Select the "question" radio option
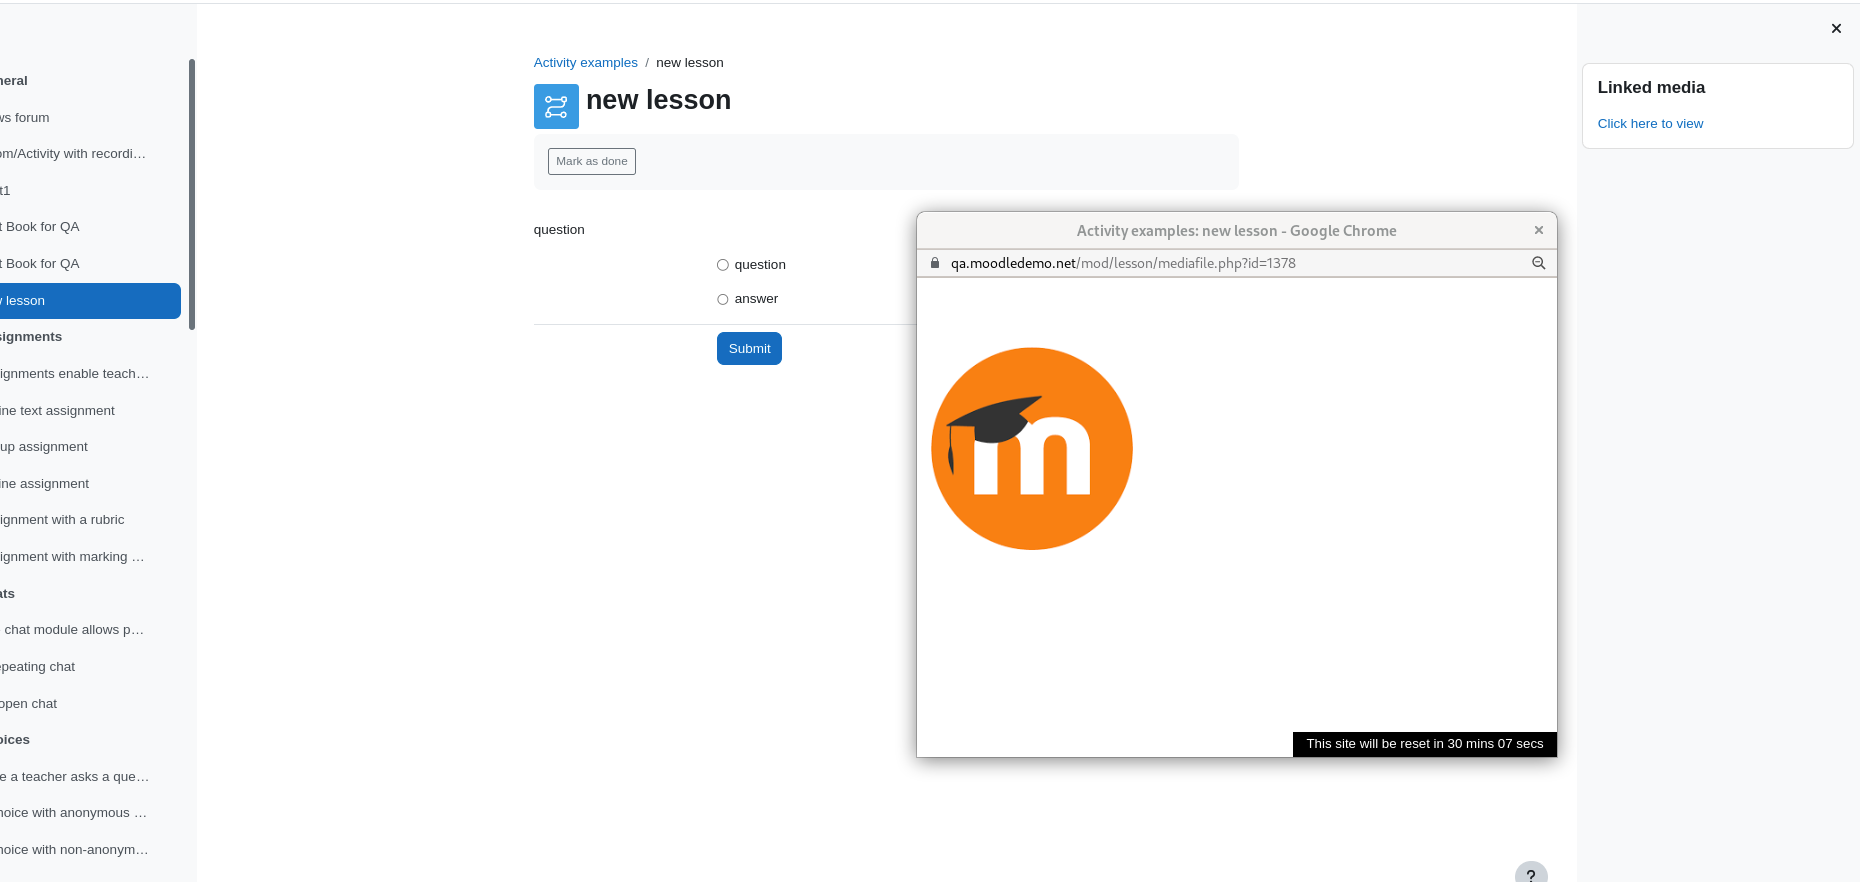Screen dimensions: 1860x882 (x=723, y=265)
